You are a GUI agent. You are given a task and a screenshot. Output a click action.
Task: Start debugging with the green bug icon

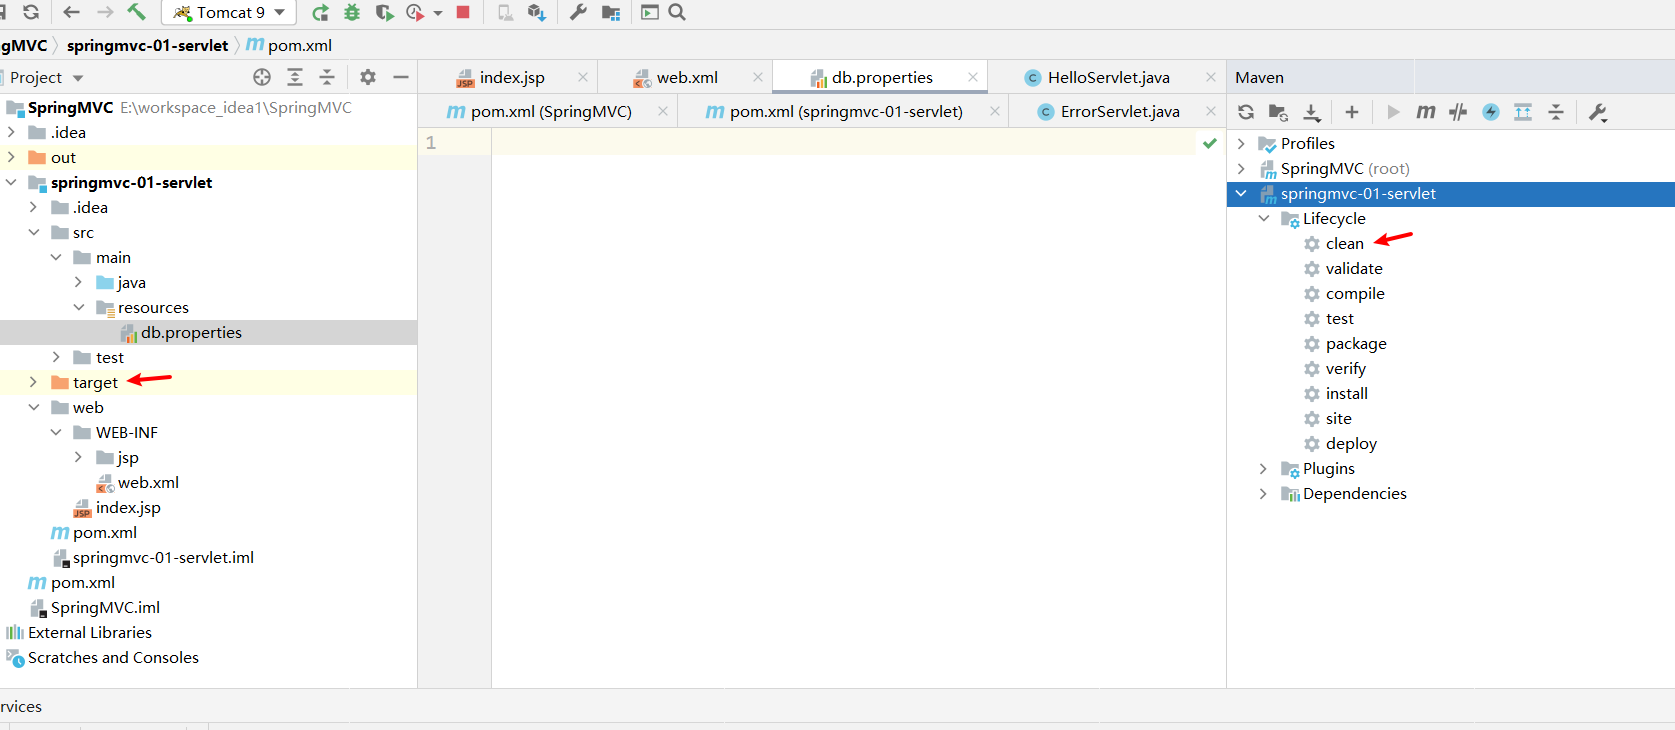pos(352,12)
